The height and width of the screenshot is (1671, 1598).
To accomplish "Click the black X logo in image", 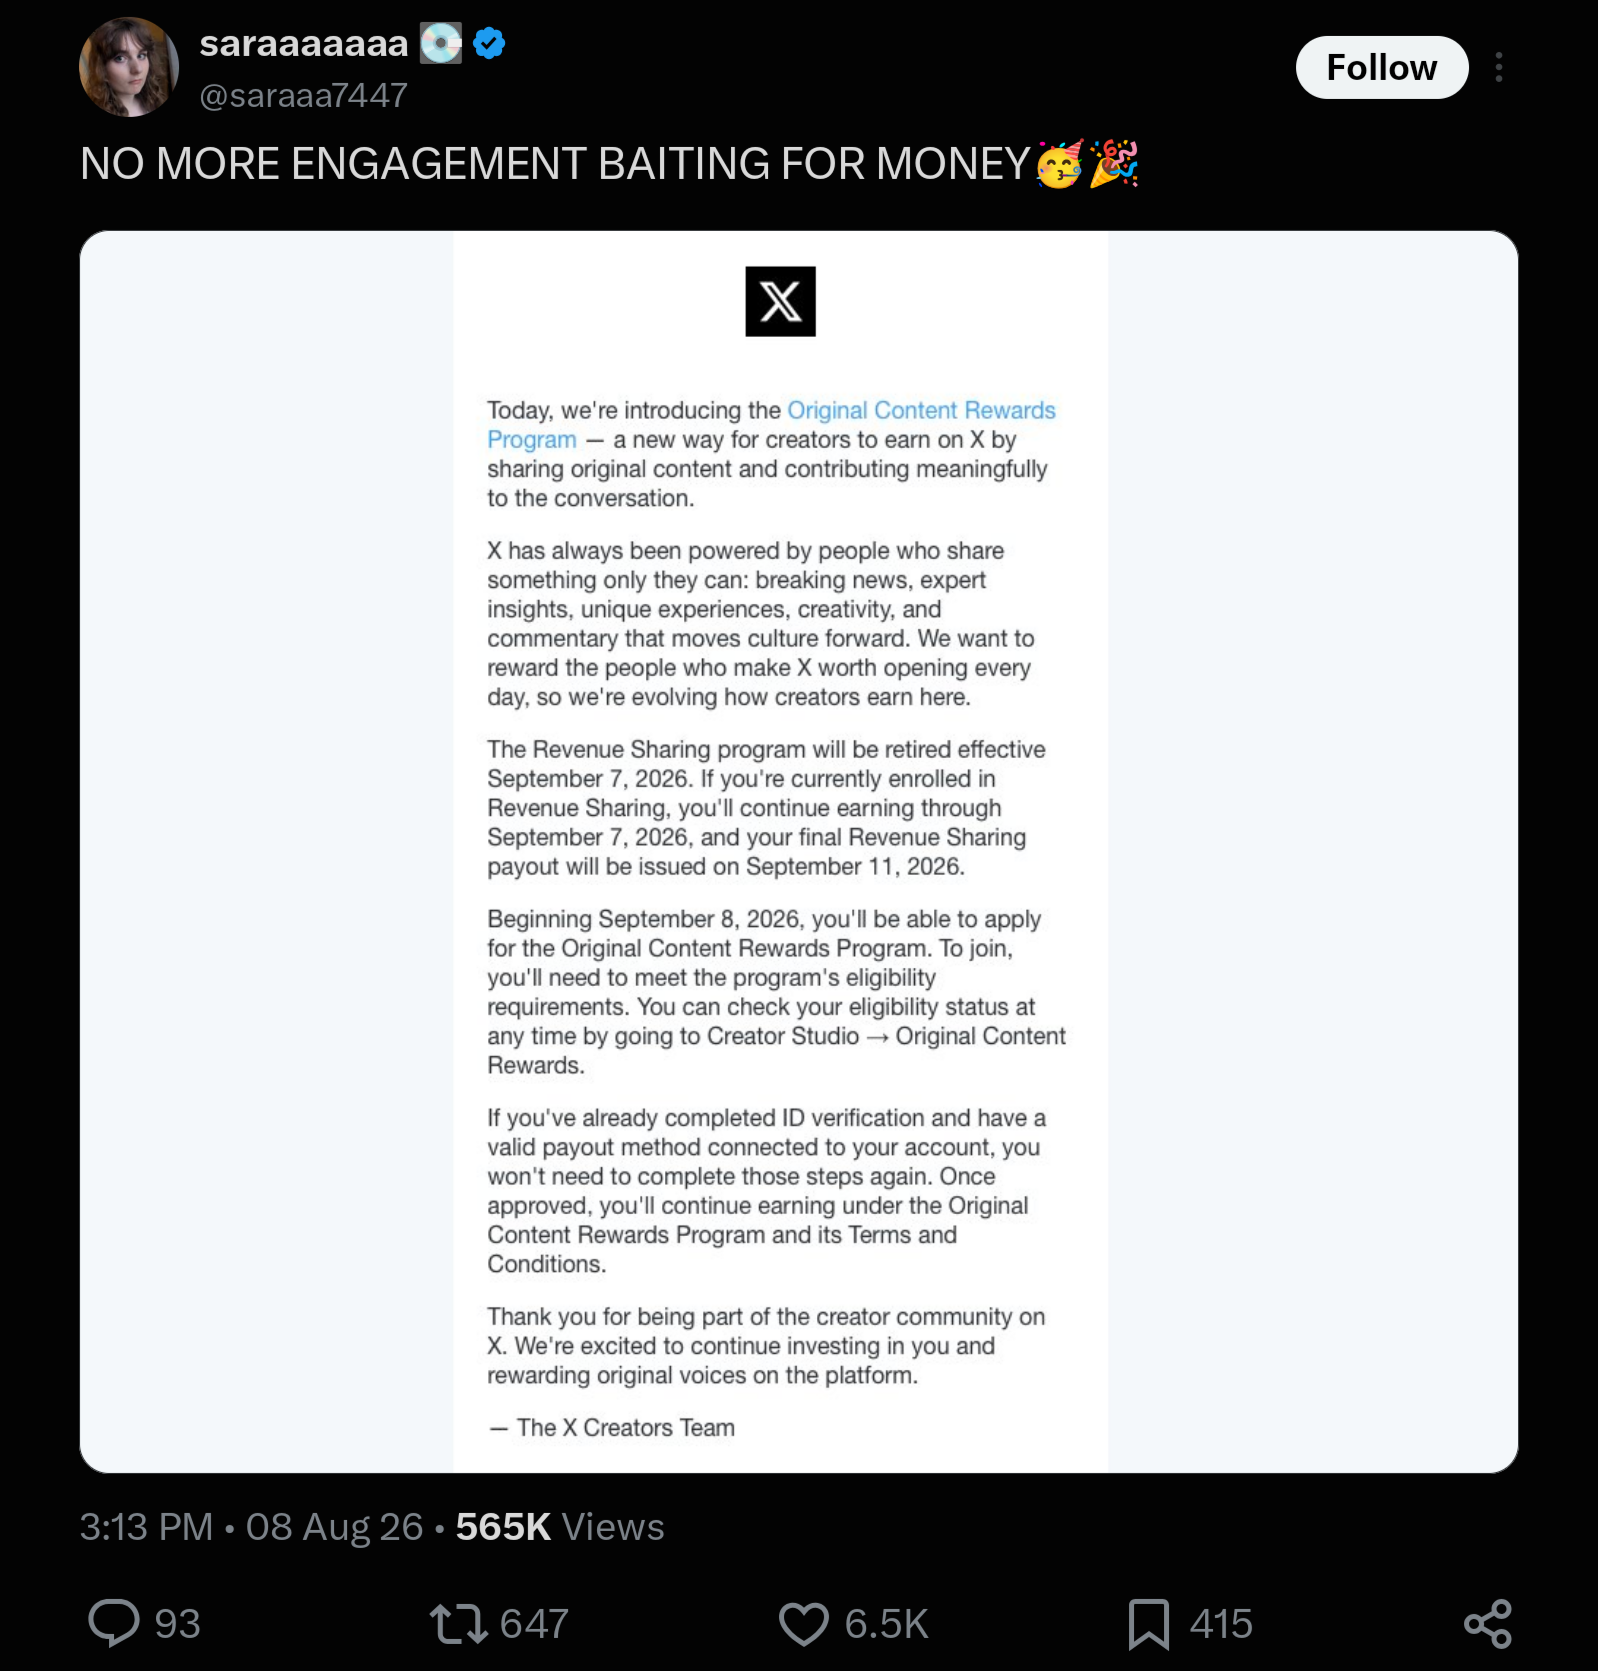I will coord(780,301).
